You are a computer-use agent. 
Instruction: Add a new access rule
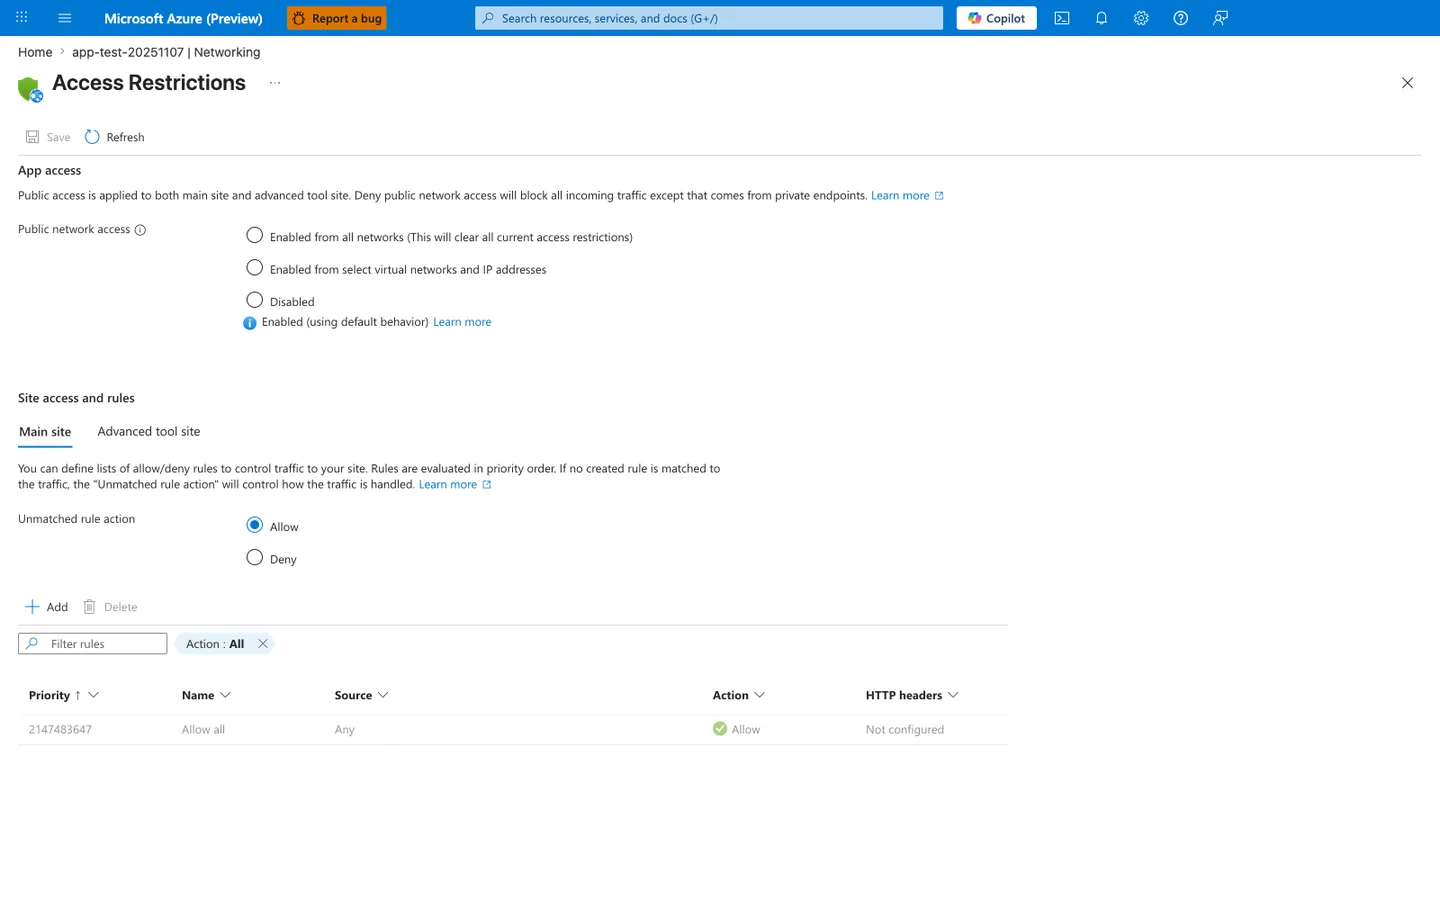pyautogui.click(x=46, y=607)
